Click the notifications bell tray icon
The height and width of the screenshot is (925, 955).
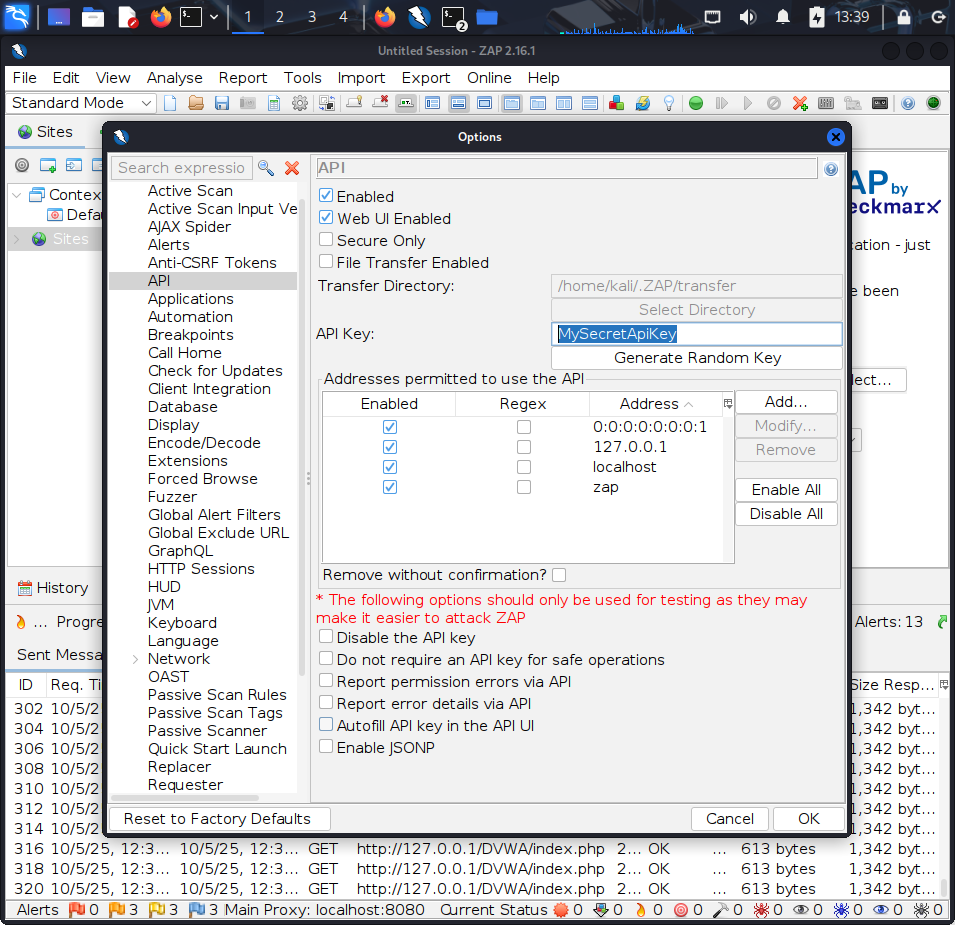tap(783, 17)
